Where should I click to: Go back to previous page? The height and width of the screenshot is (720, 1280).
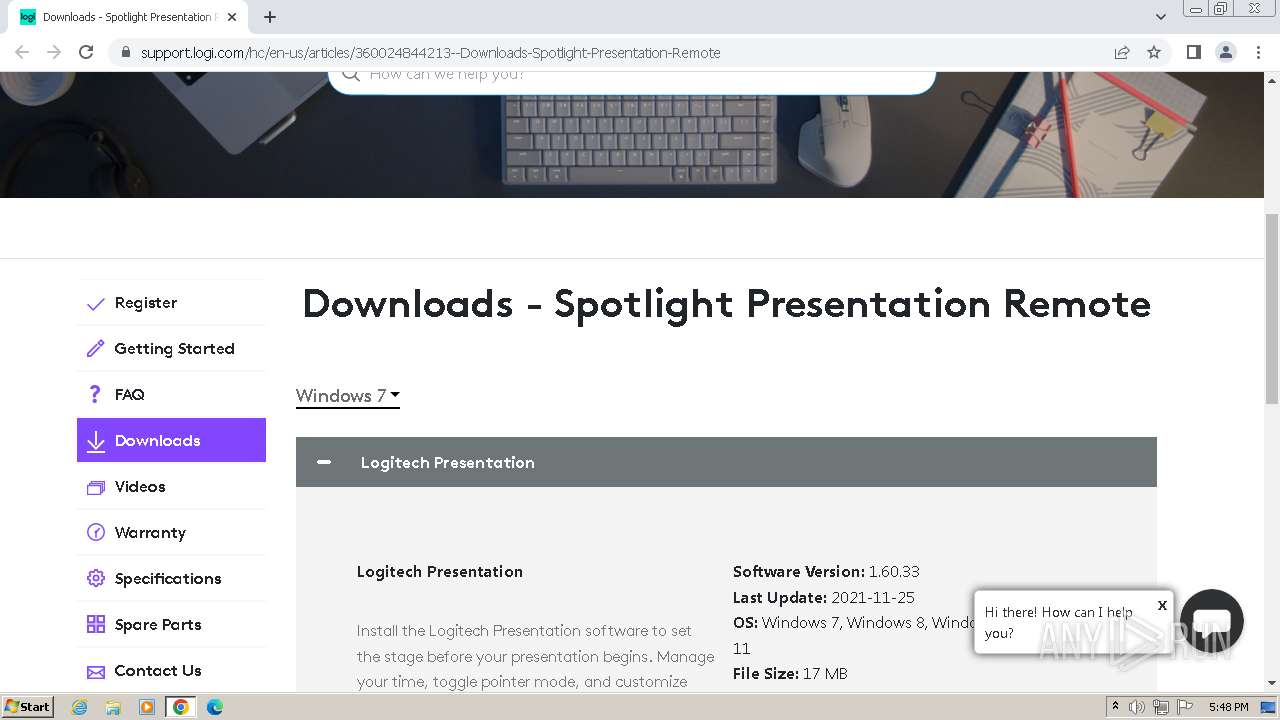[x=22, y=52]
